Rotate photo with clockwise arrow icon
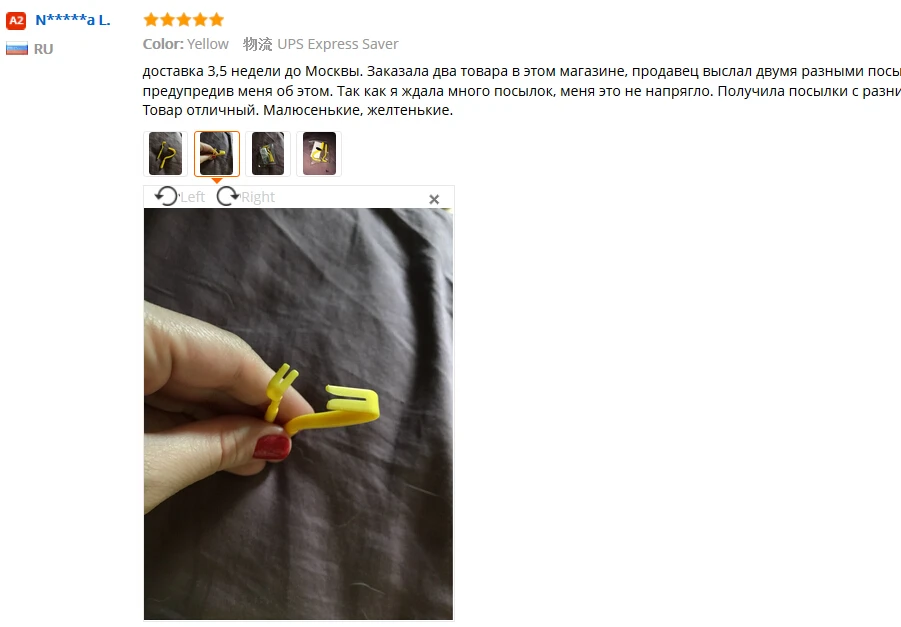The width and height of the screenshot is (901, 627). click(228, 197)
